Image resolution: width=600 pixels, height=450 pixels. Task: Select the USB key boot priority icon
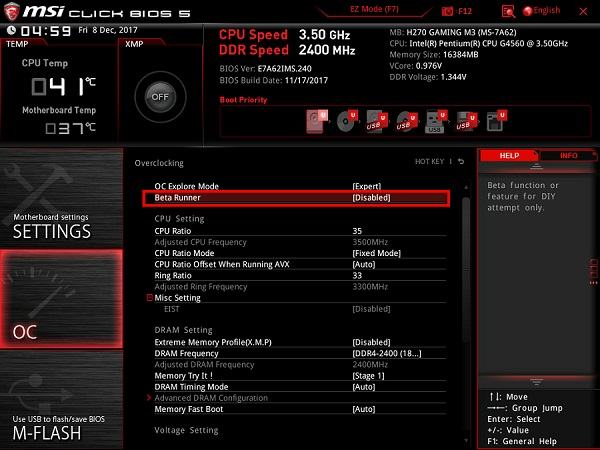tap(436, 121)
